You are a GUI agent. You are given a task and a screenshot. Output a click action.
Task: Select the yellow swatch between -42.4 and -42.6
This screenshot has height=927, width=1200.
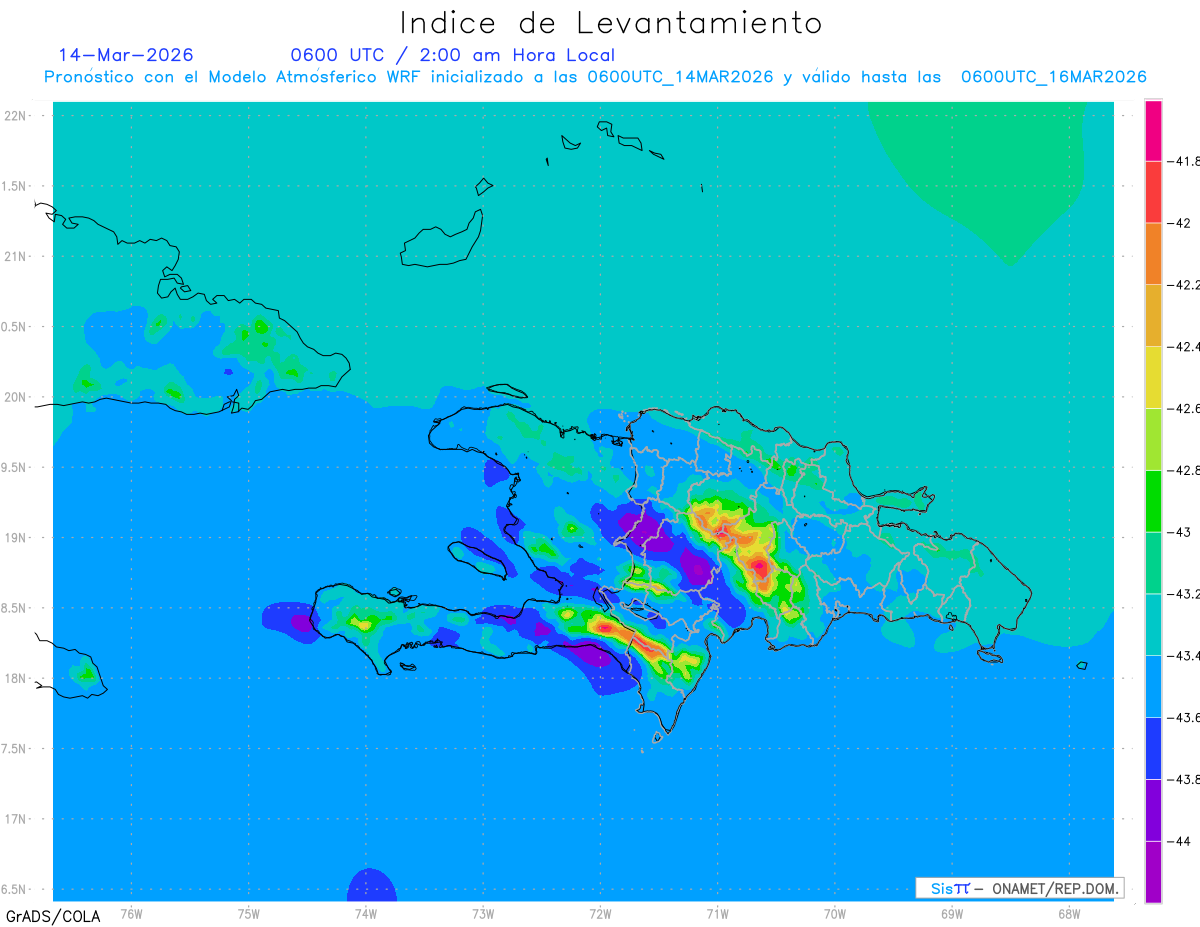click(x=1153, y=377)
